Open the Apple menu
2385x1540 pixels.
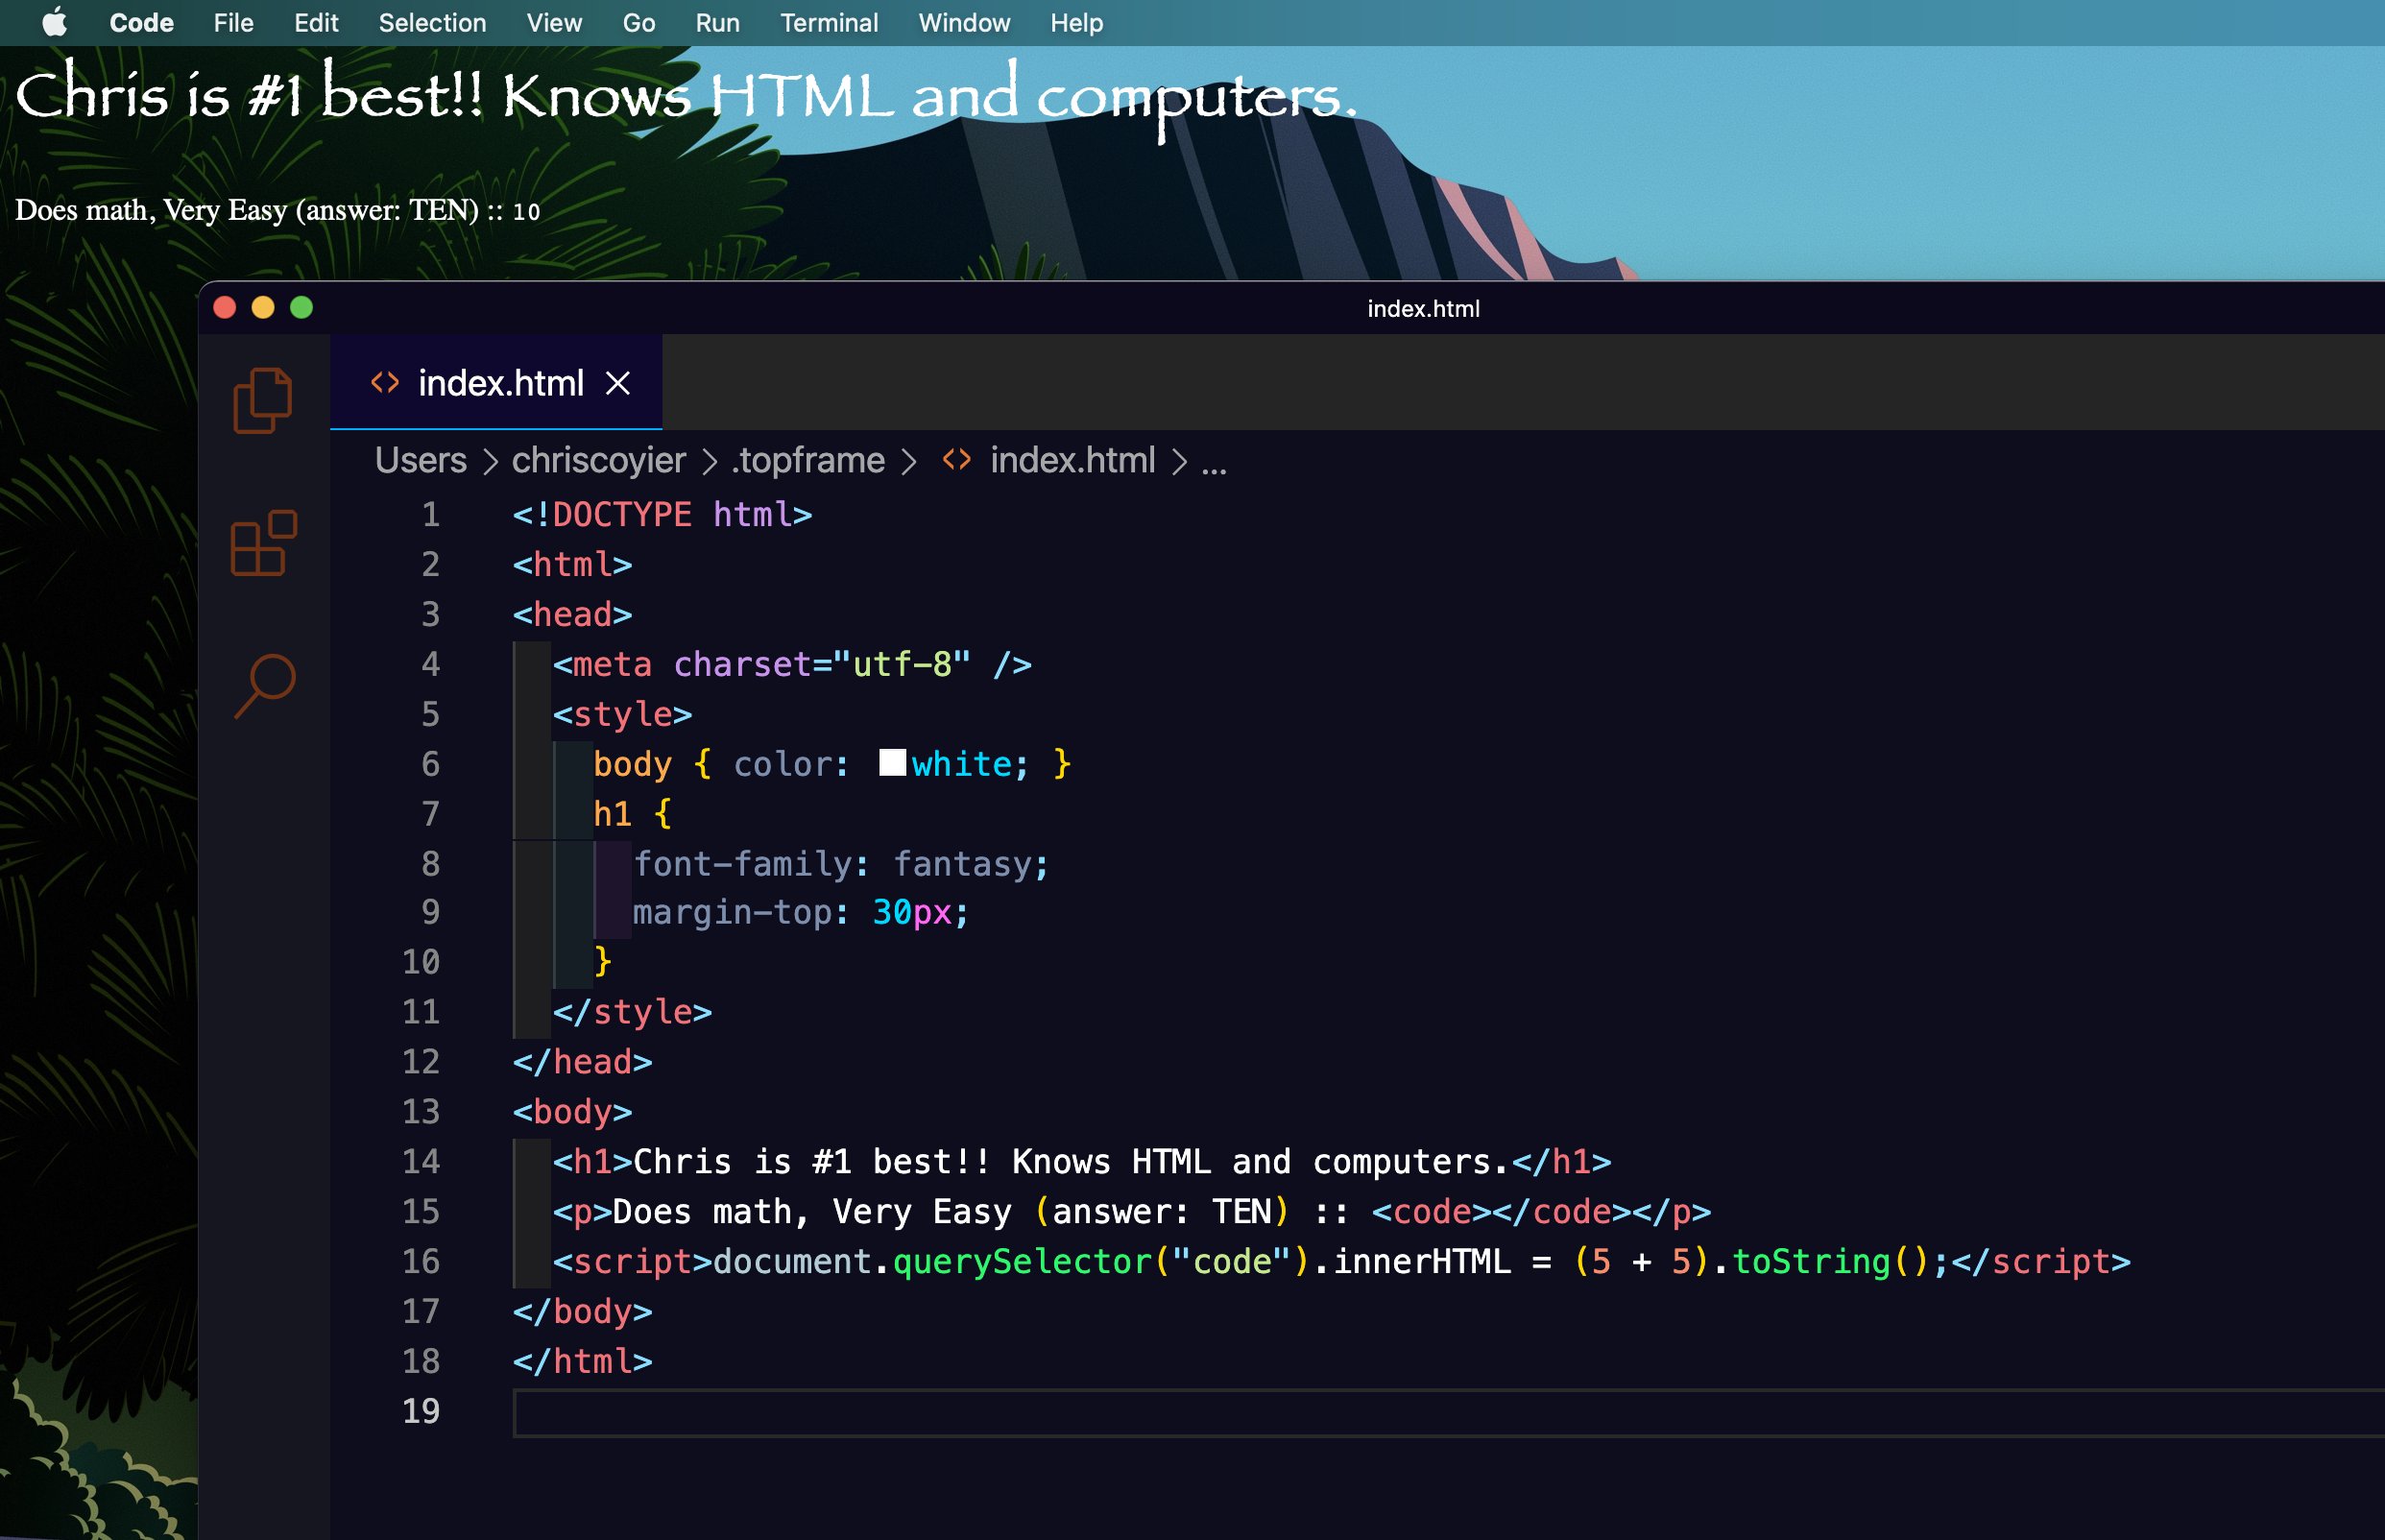tap(55, 22)
